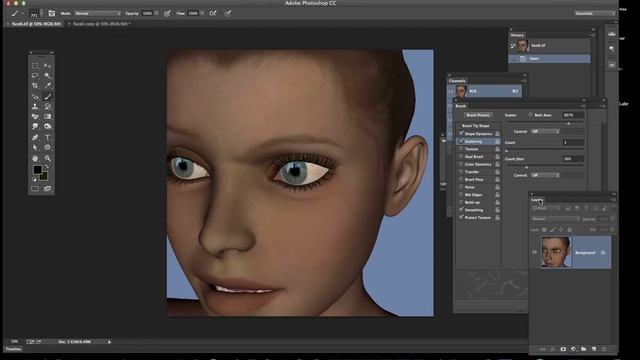Toggle Quick Mask mode
This screenshot has width=640, height=360.
pos(35,189)
